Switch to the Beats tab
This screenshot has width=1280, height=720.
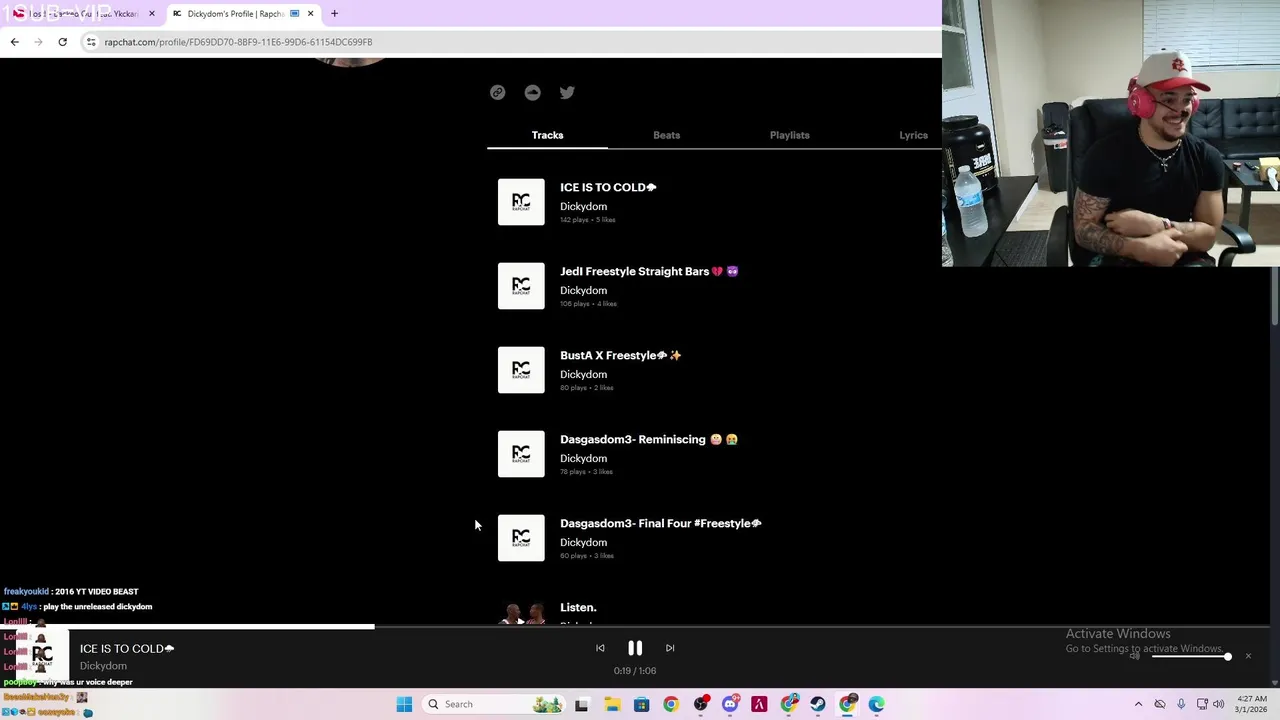pyautogui.click(x=666, y=135)
